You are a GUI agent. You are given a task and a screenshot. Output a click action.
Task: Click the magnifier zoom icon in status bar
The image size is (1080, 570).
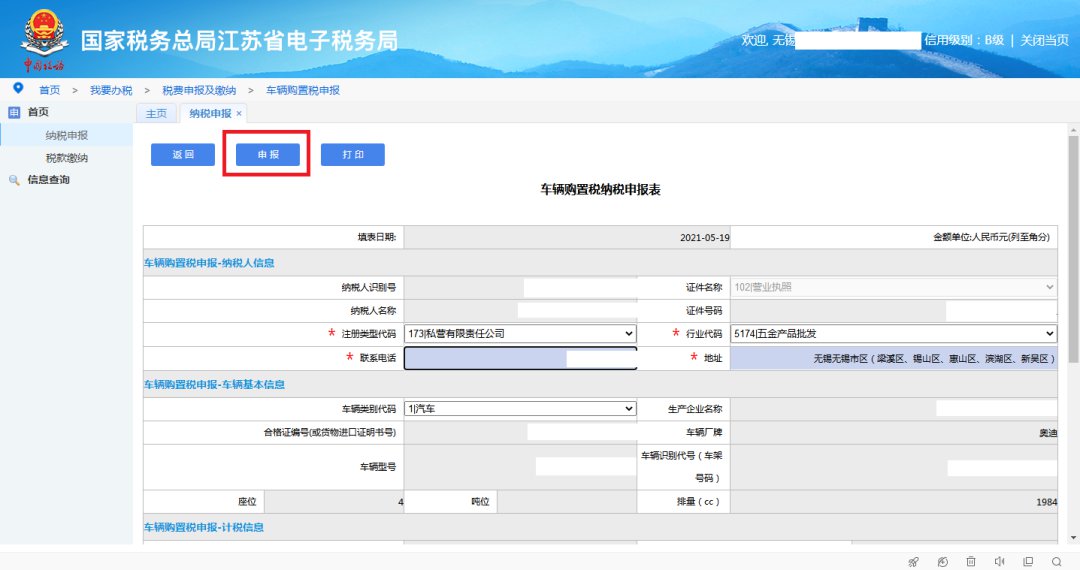click(1057, 561)
